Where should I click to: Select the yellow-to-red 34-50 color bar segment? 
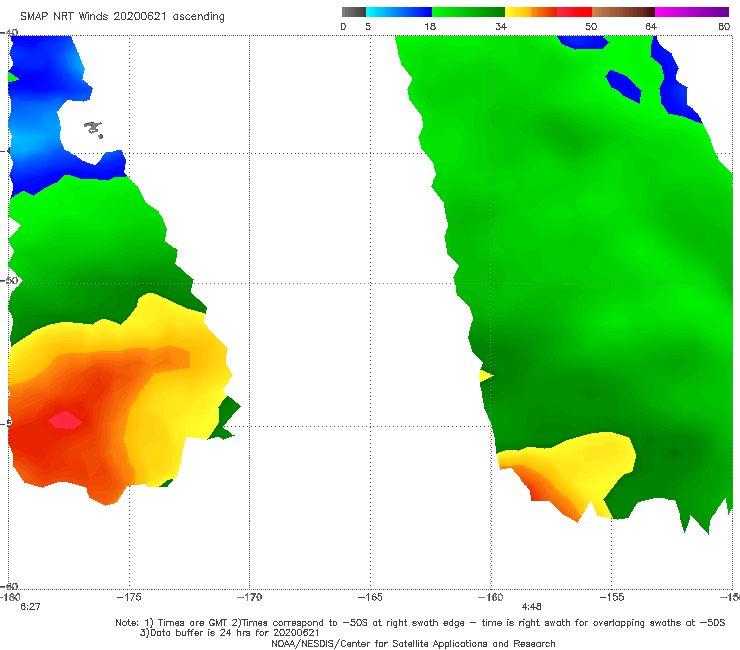[548, 12]
